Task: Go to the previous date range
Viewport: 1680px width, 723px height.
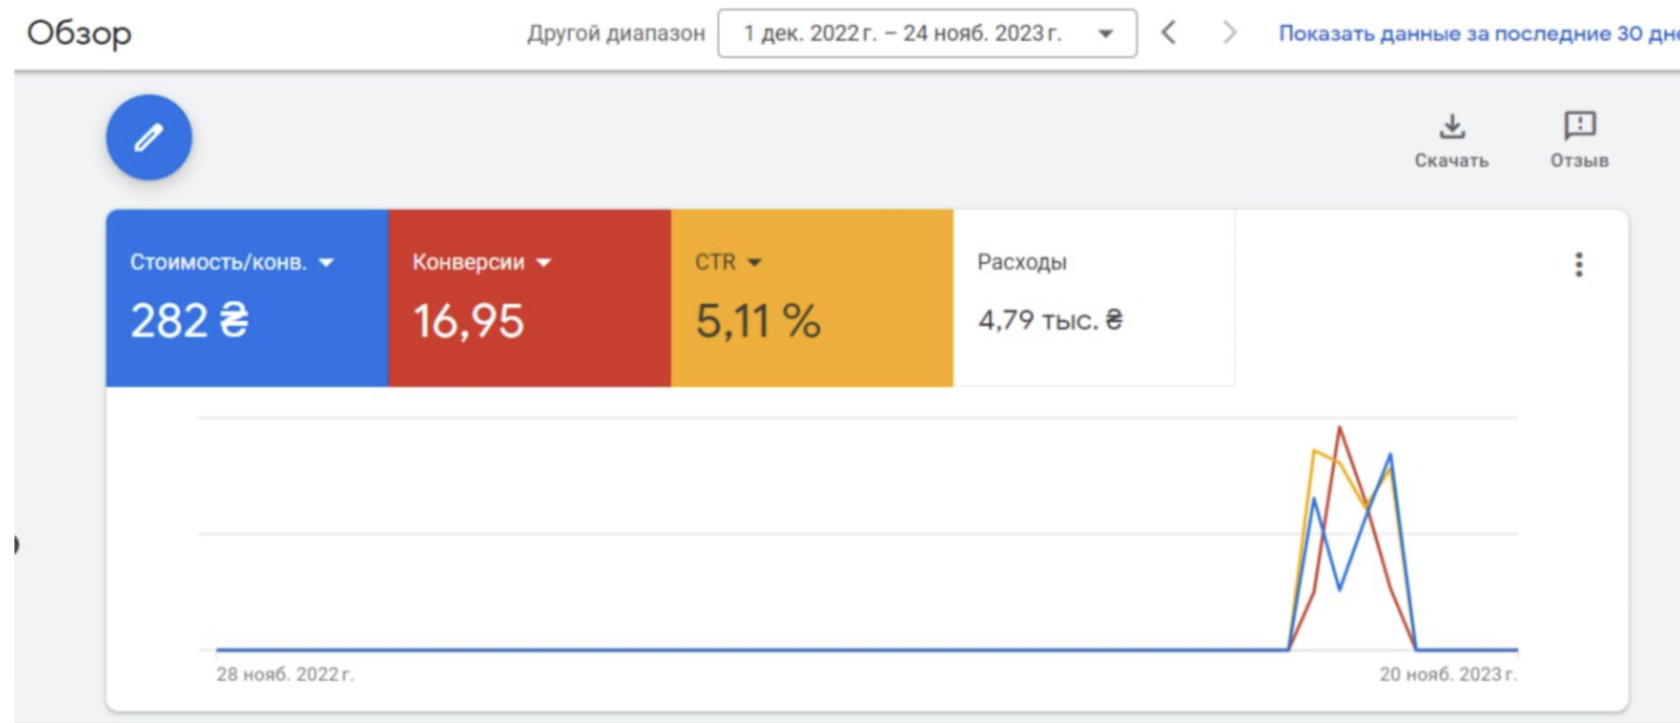Action: 1168,33
